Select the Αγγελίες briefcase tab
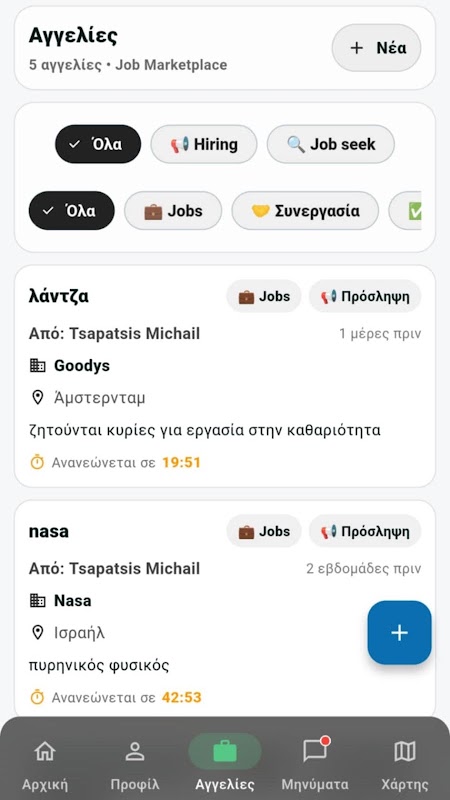450x800 pixels. [x=225, y=765]
